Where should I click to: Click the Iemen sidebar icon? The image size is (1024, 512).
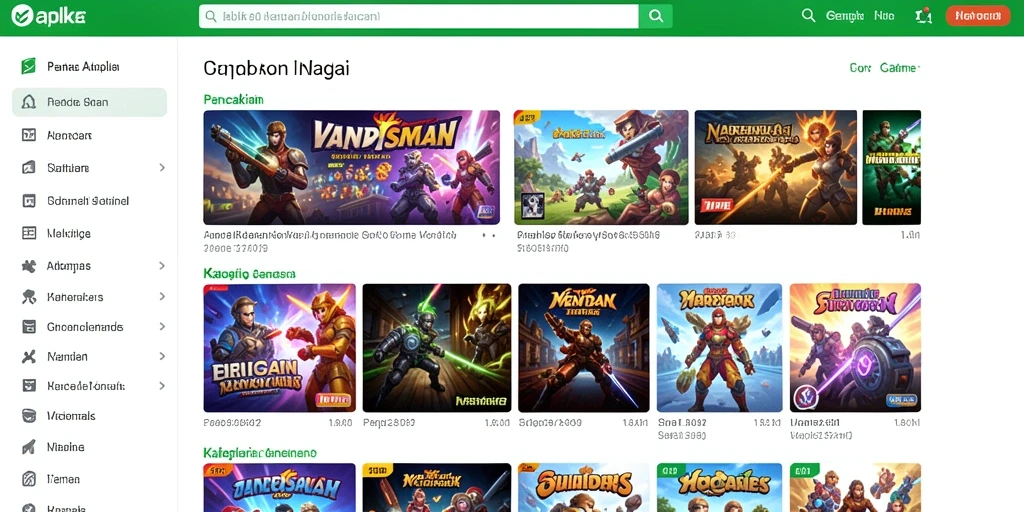tap(28, 479)
